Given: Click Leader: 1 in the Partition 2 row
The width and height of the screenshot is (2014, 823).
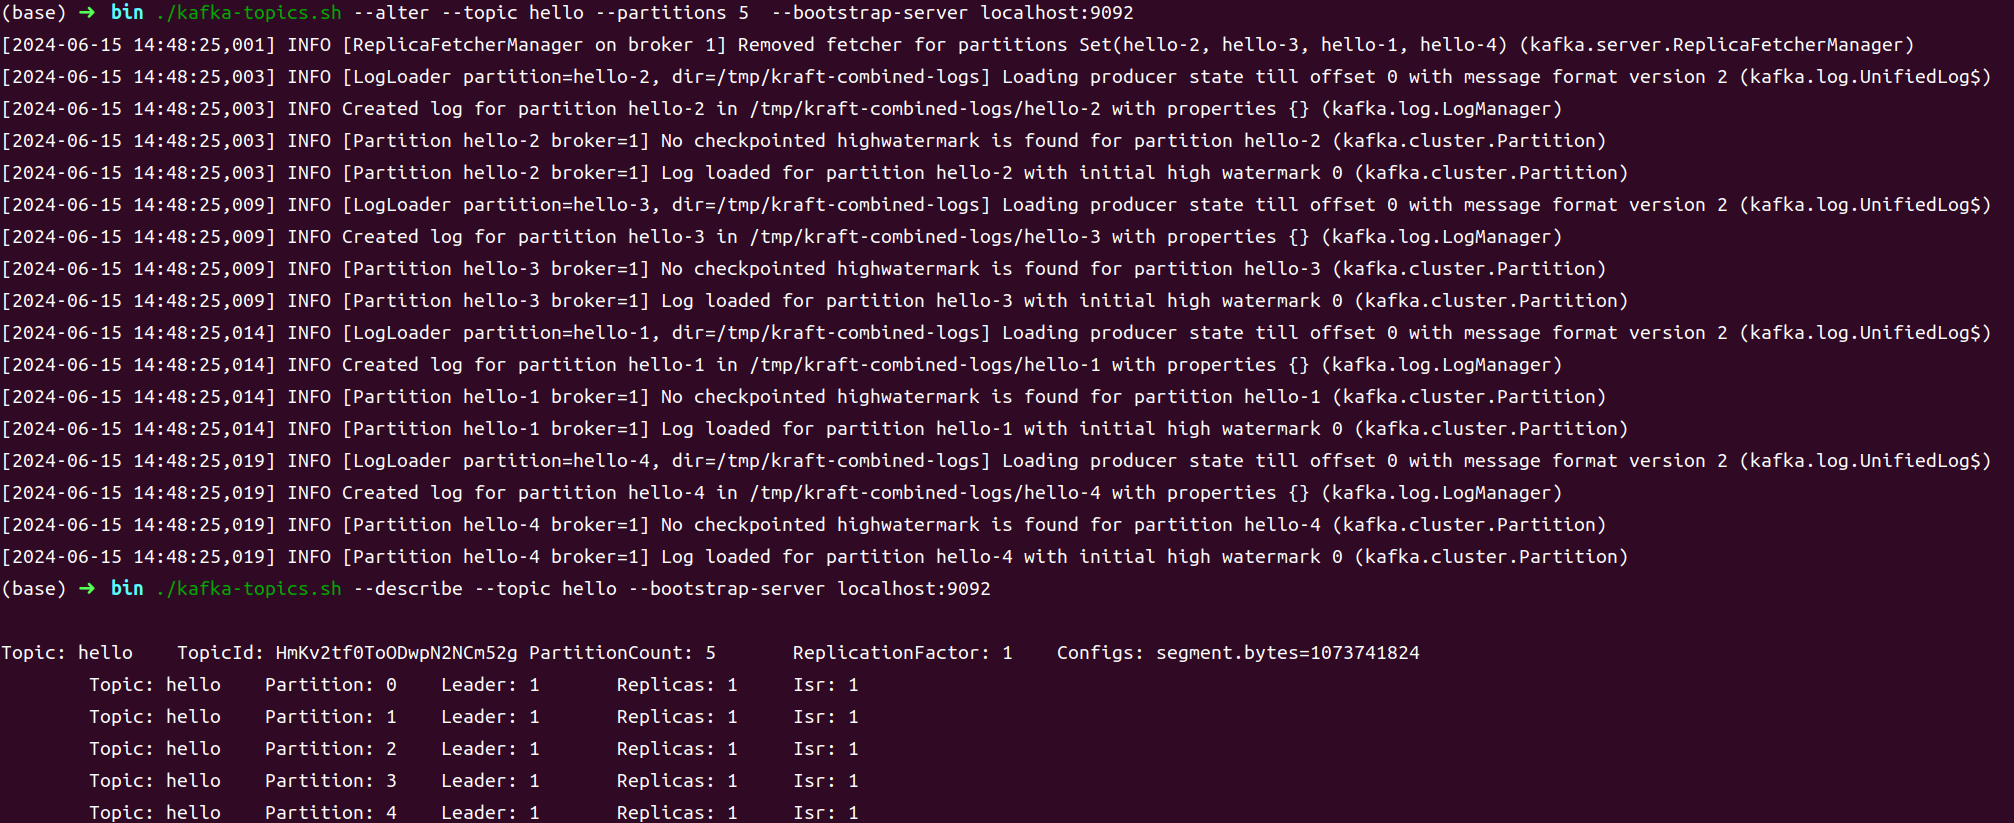Looking at the screenshot, I should (490, 749).
